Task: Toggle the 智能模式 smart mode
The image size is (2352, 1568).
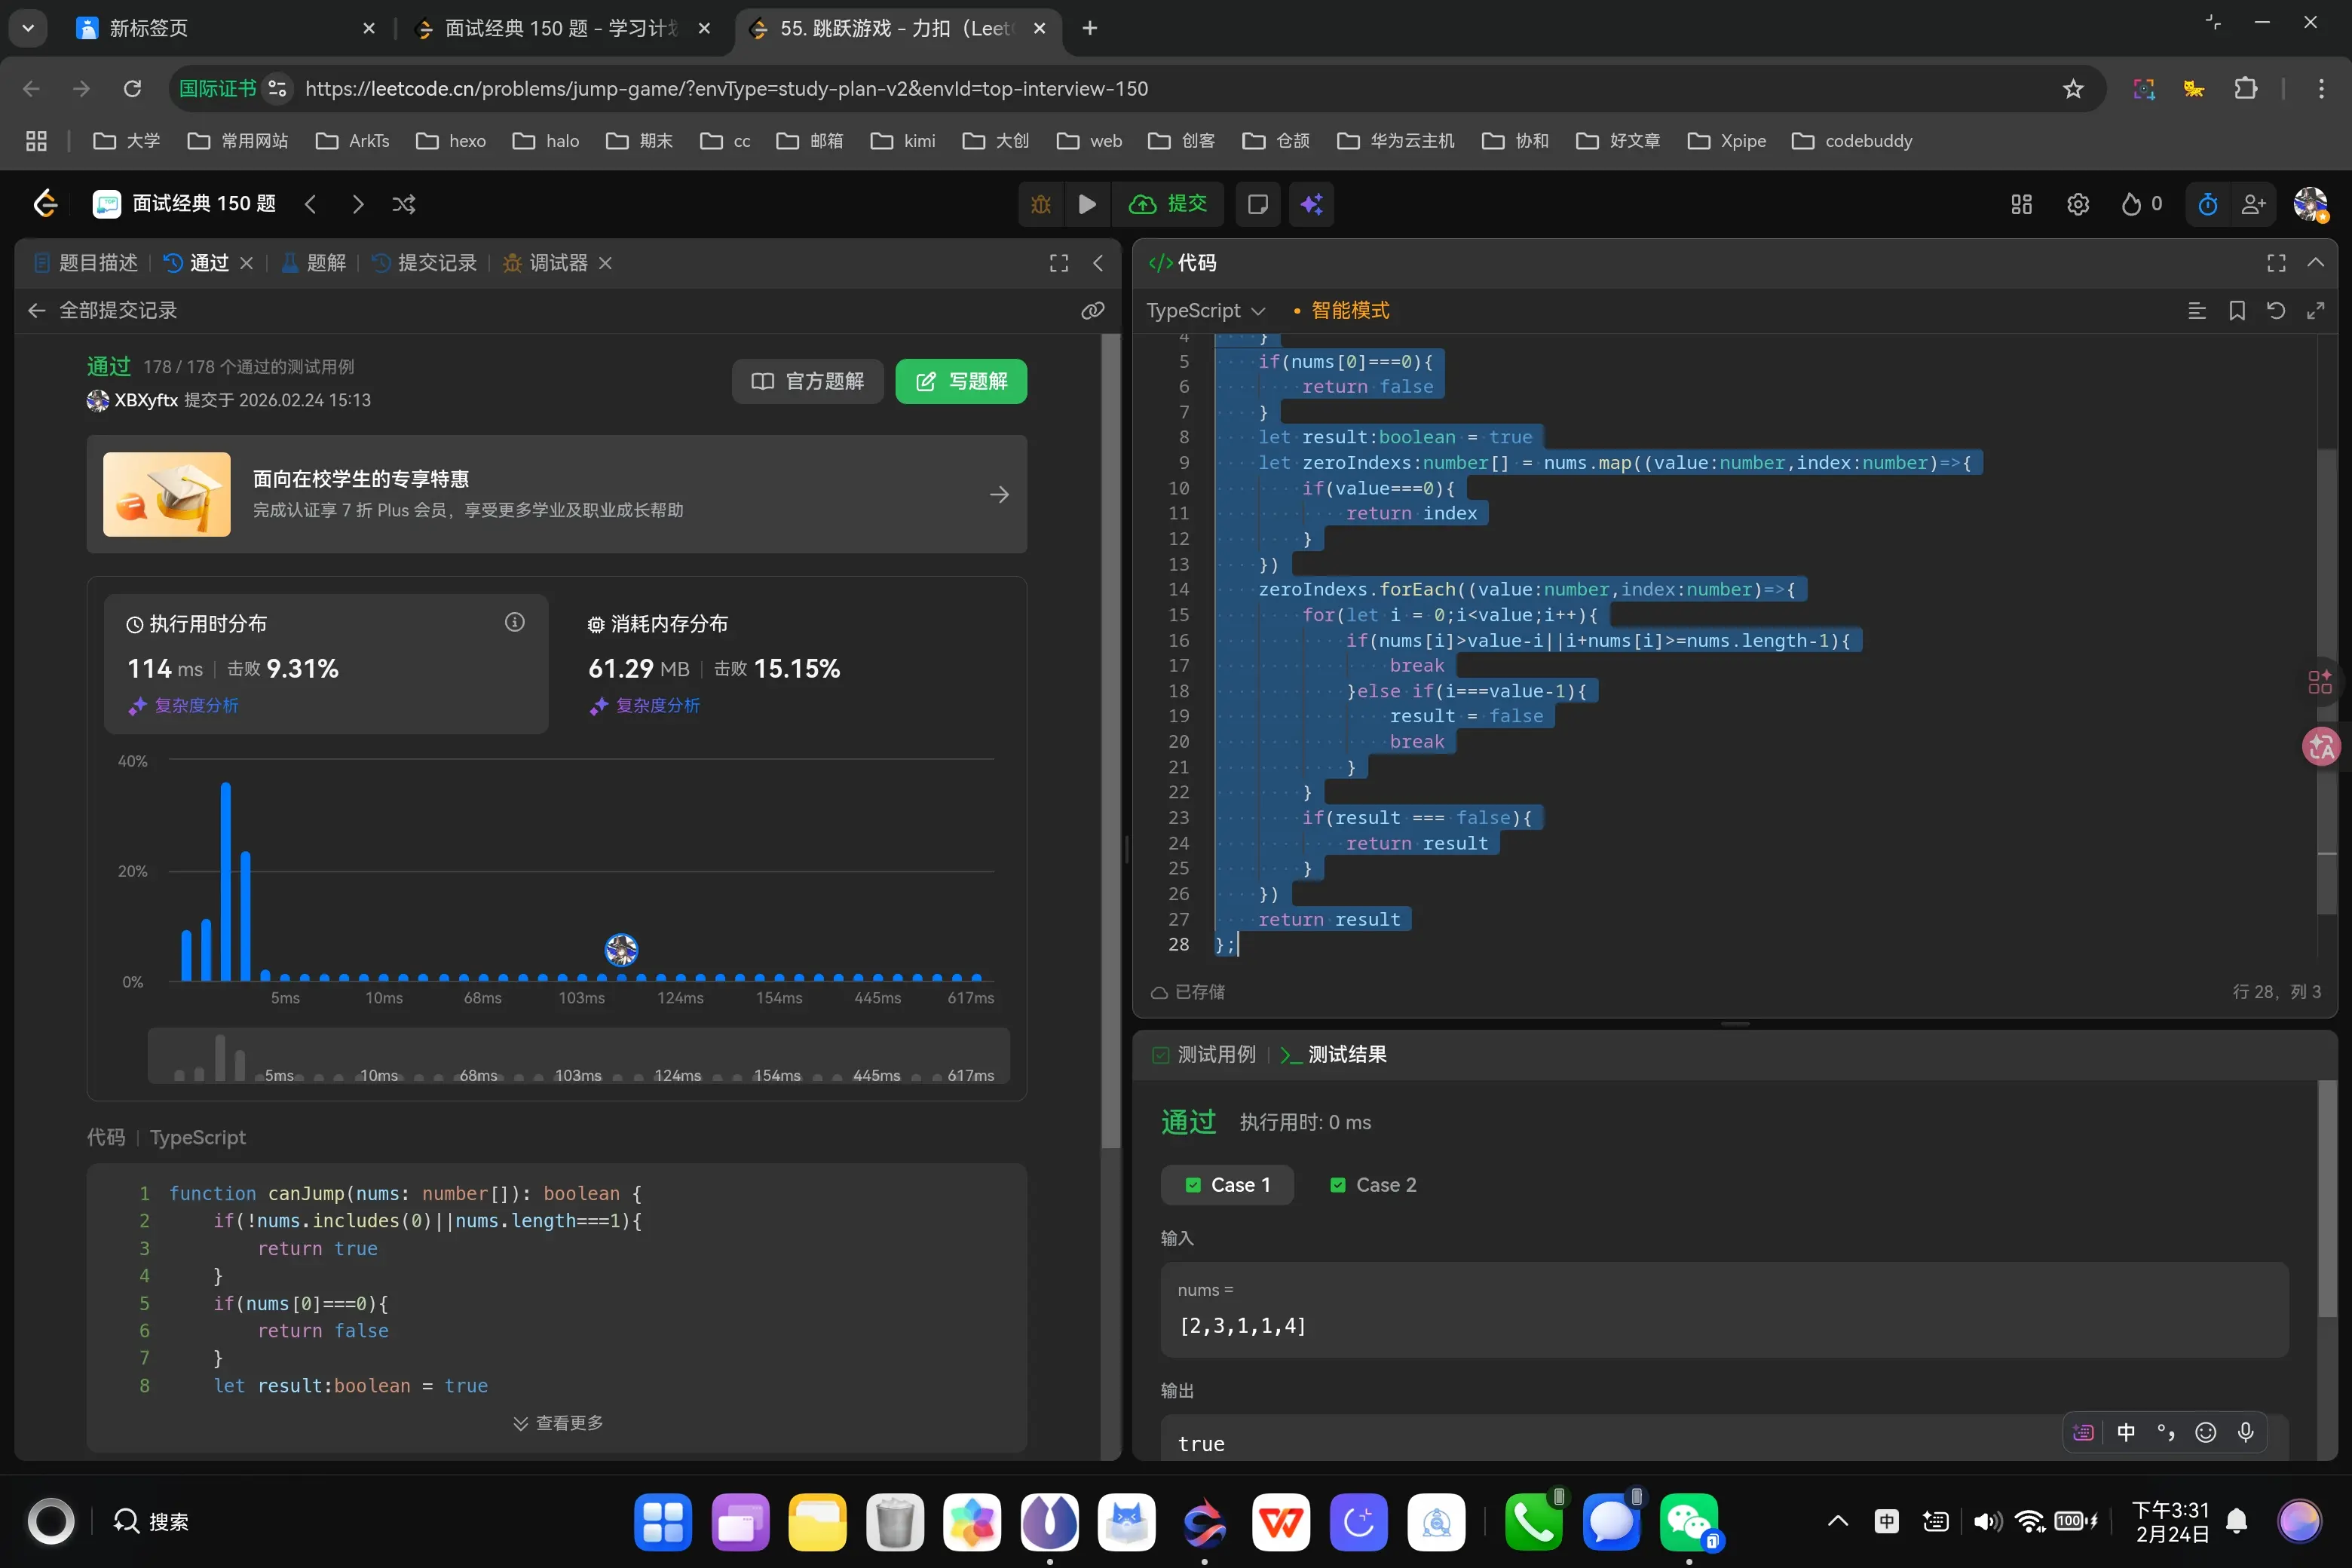Action: tap(1349, 311)
